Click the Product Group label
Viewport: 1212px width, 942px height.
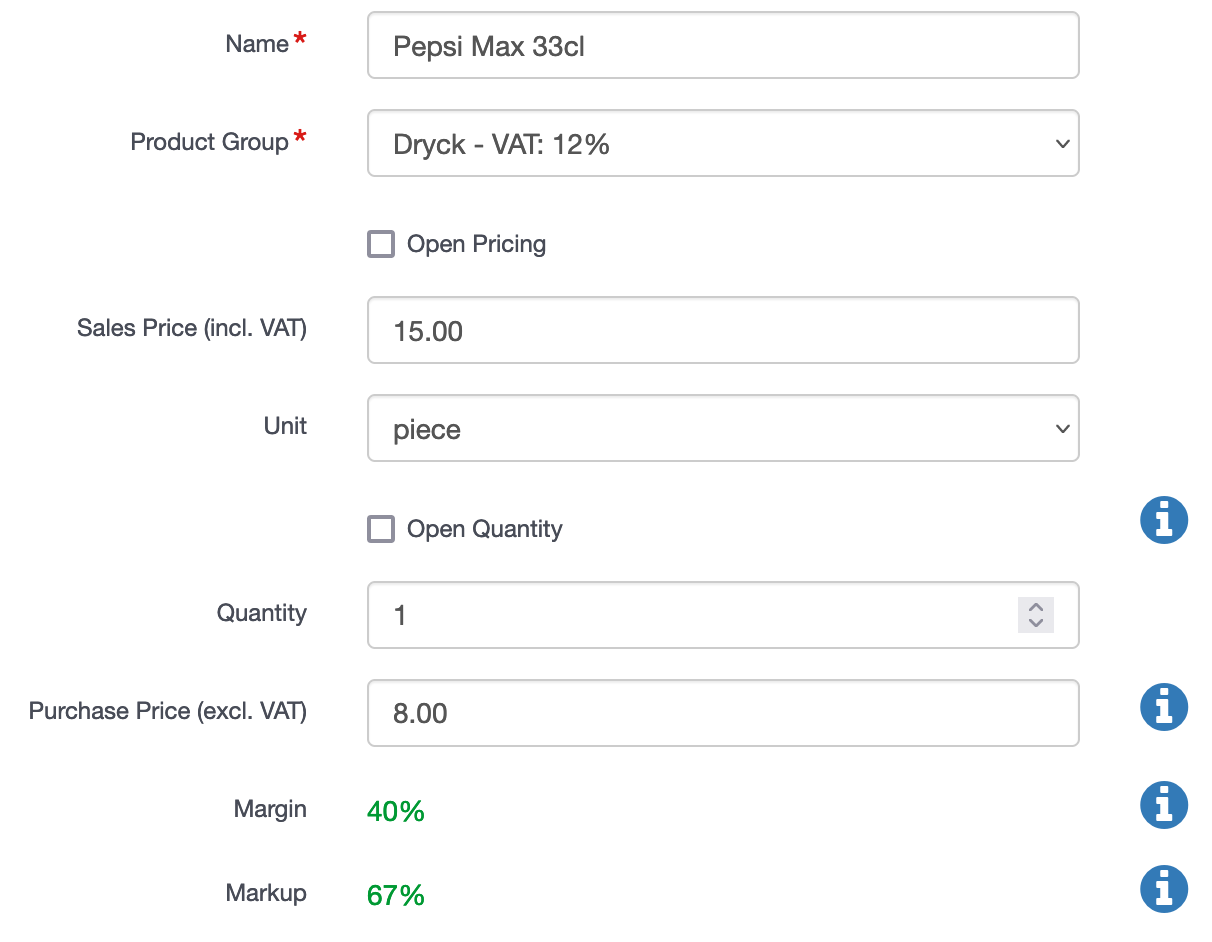pos(210,142)
